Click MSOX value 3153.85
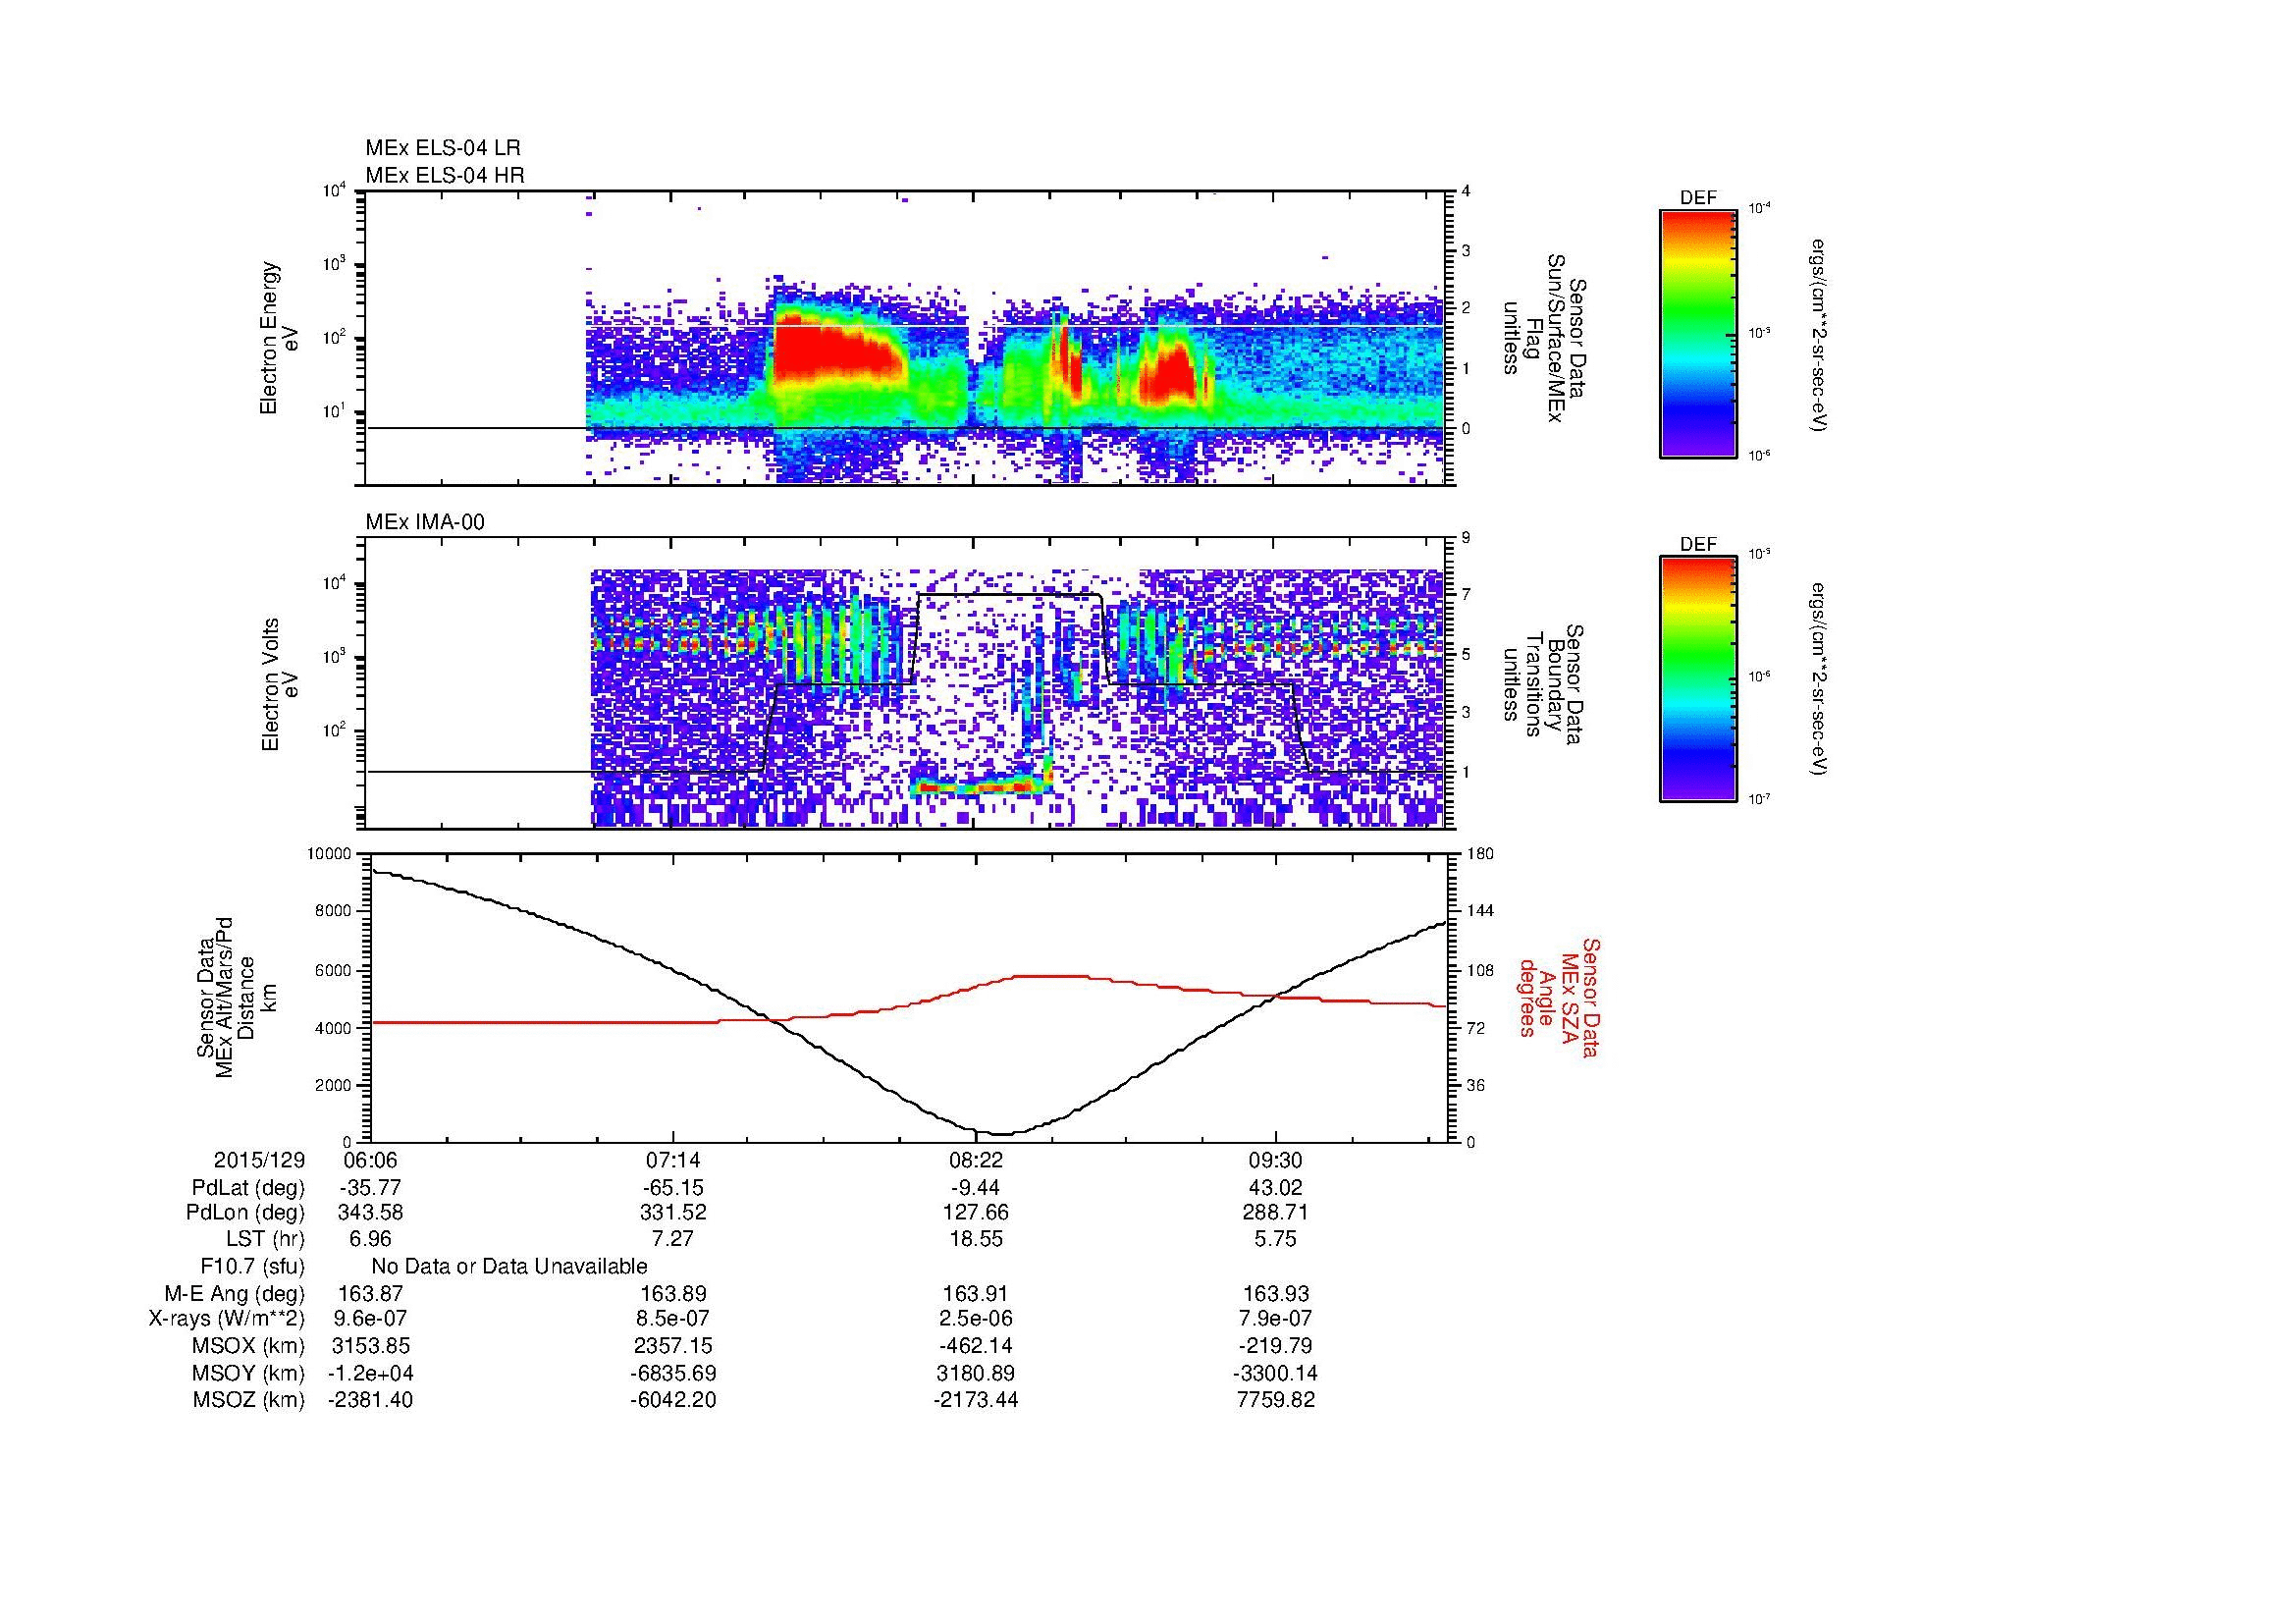The width and height of the screenshot is (2296, 1623). click(371, 1346)
